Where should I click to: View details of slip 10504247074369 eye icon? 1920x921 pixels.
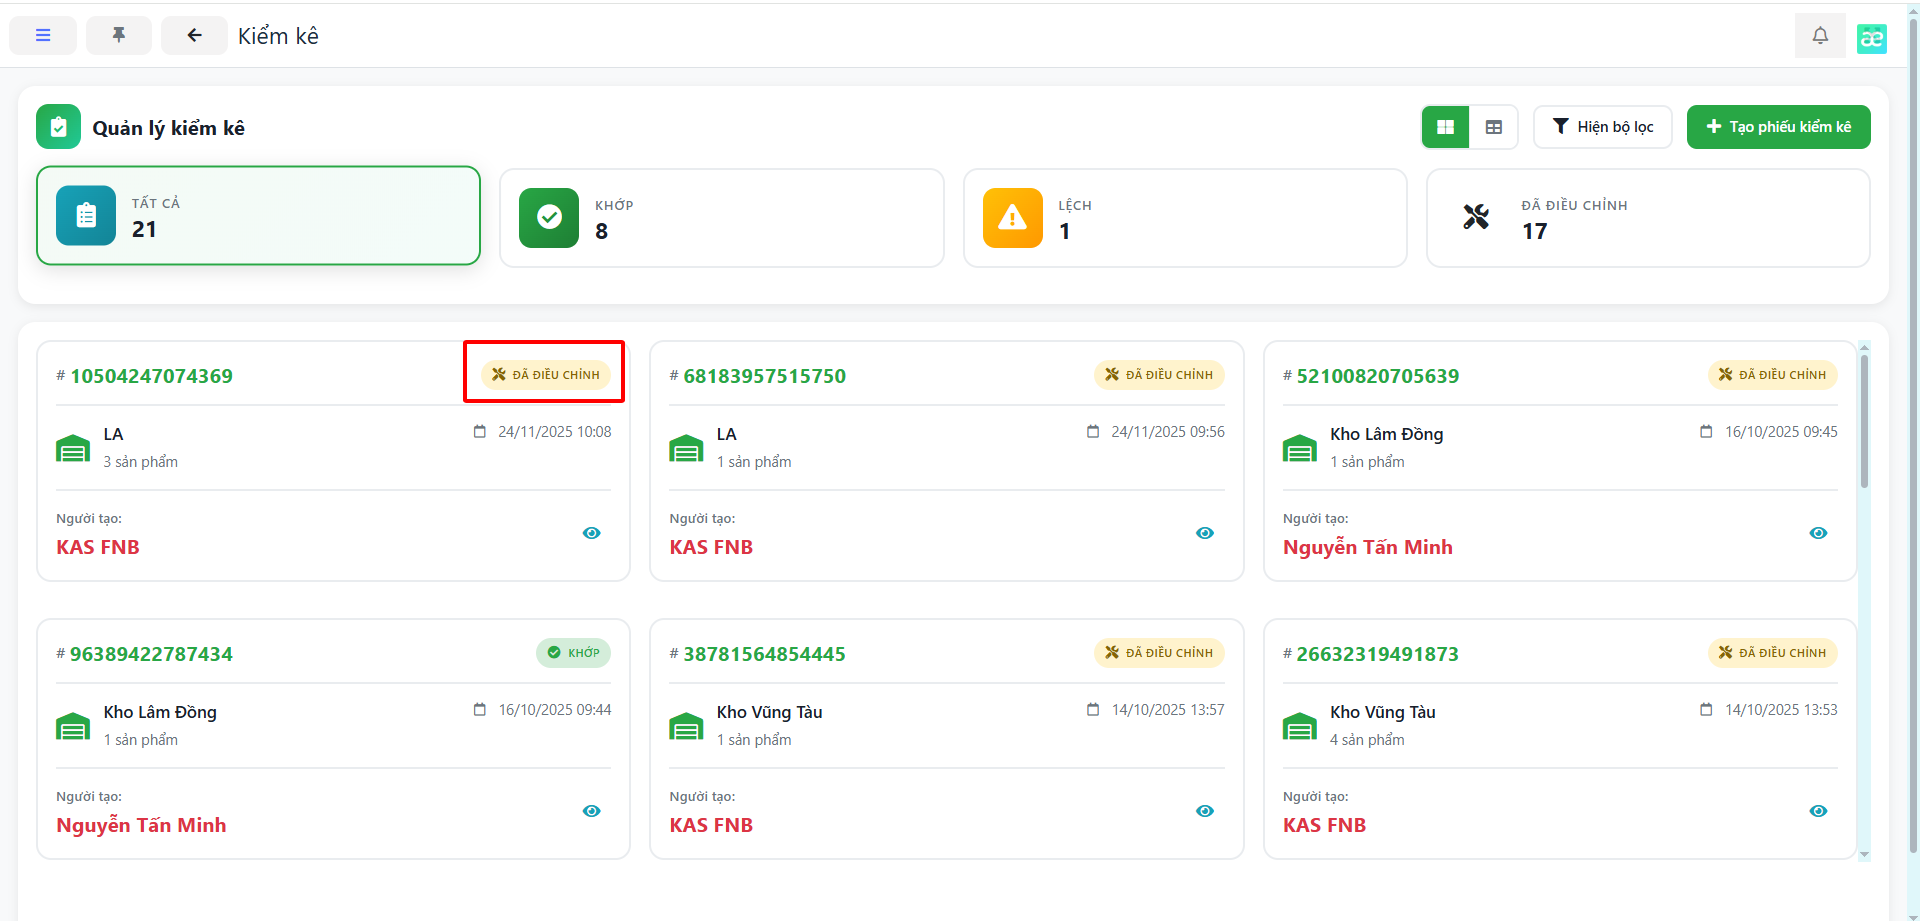coord(592,533)
